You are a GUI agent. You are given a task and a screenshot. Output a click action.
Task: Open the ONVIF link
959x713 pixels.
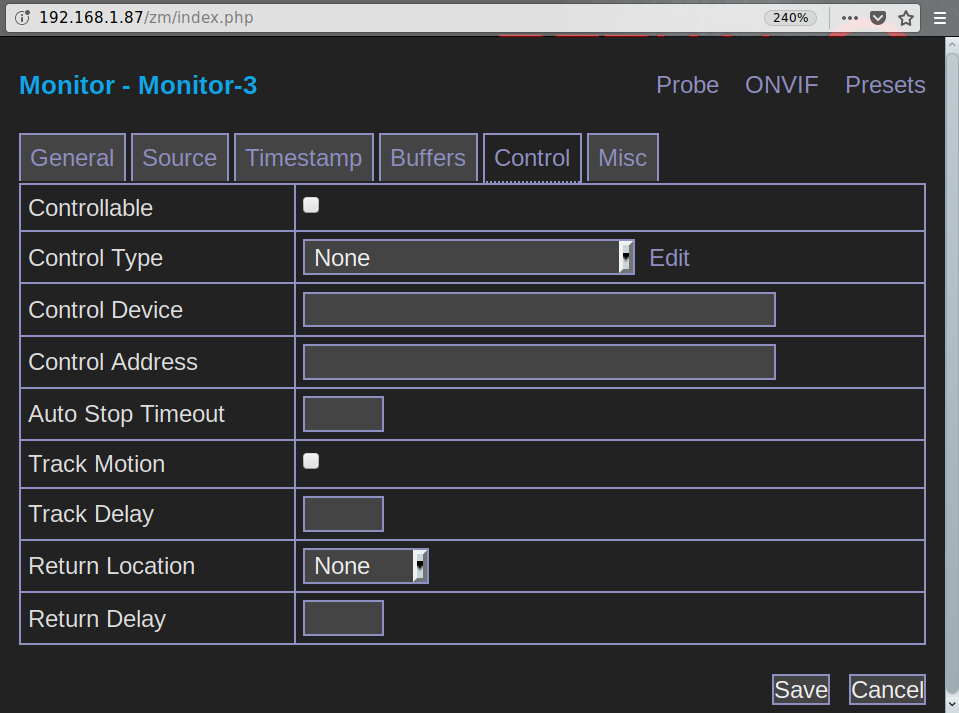tap(781, 85)
